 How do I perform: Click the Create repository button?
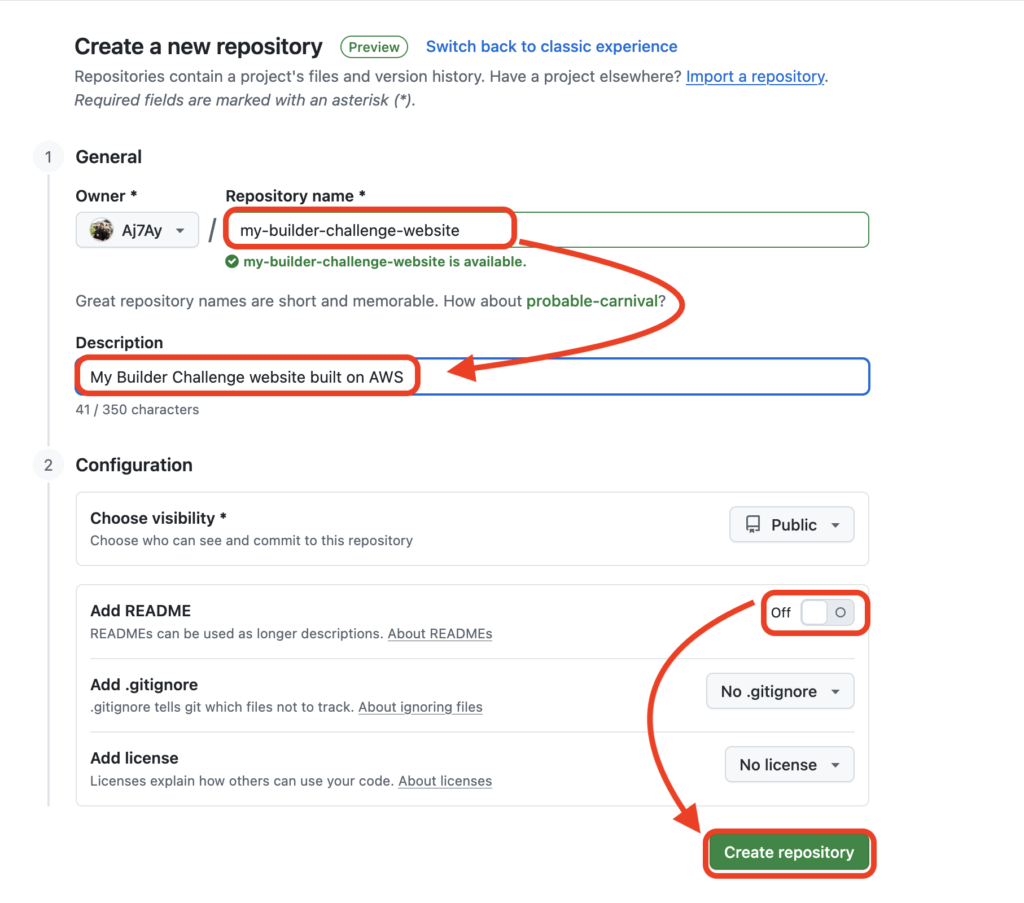point(789,852)
